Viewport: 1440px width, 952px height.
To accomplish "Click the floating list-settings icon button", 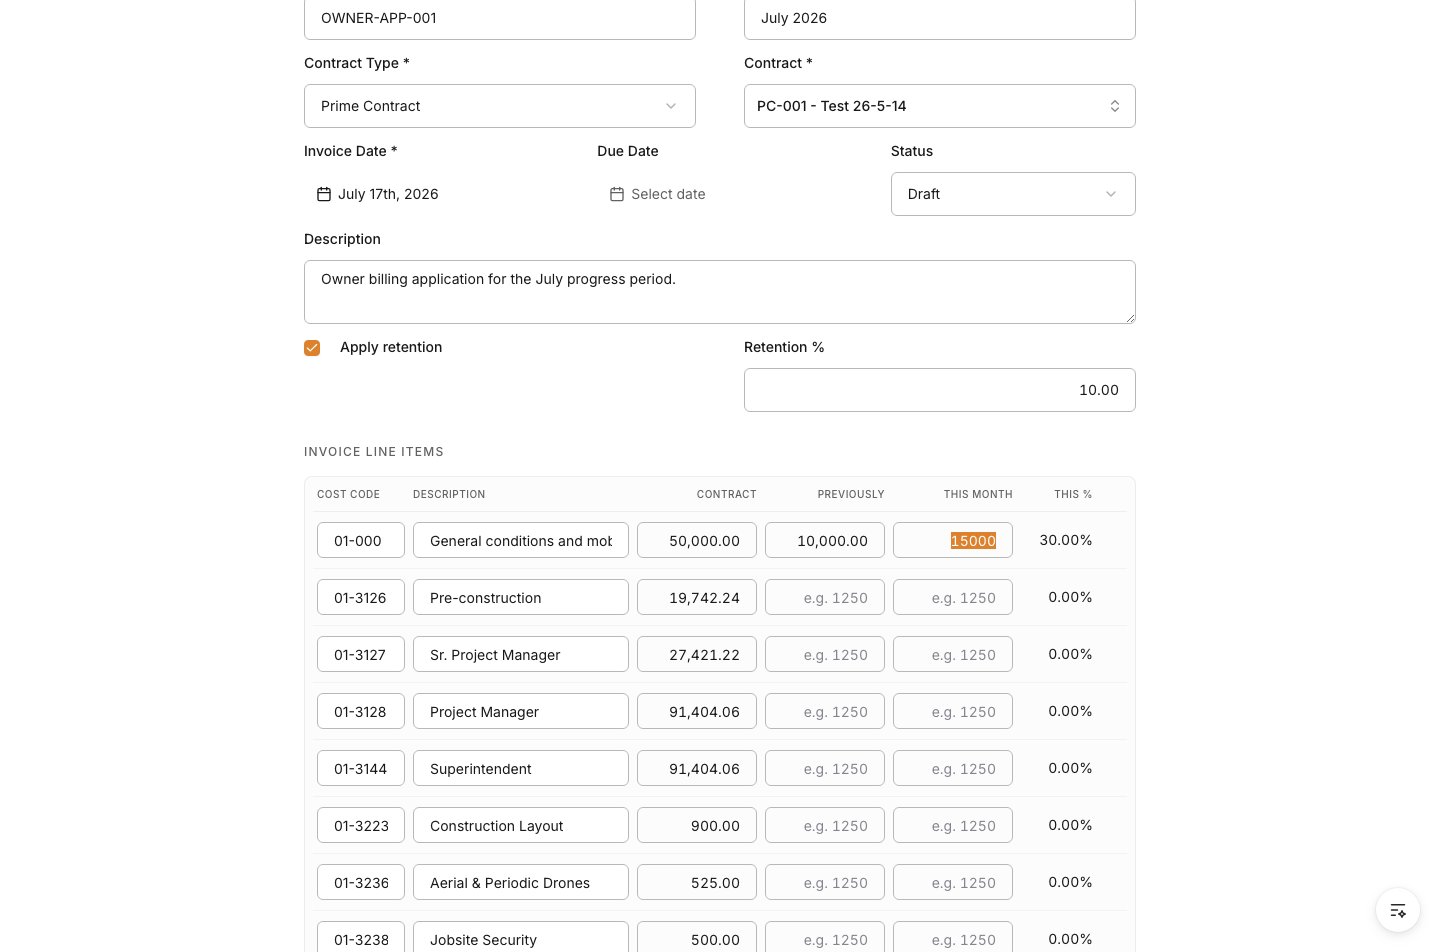I will coord(1398,910).
